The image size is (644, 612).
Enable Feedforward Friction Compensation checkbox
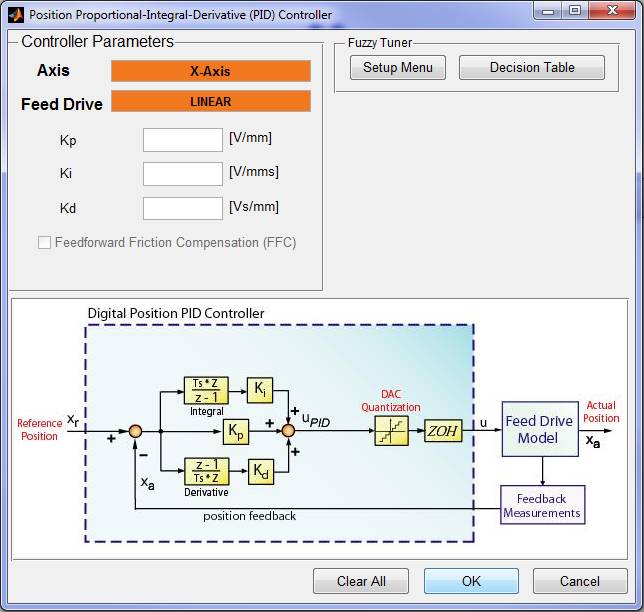pos(44,242)
